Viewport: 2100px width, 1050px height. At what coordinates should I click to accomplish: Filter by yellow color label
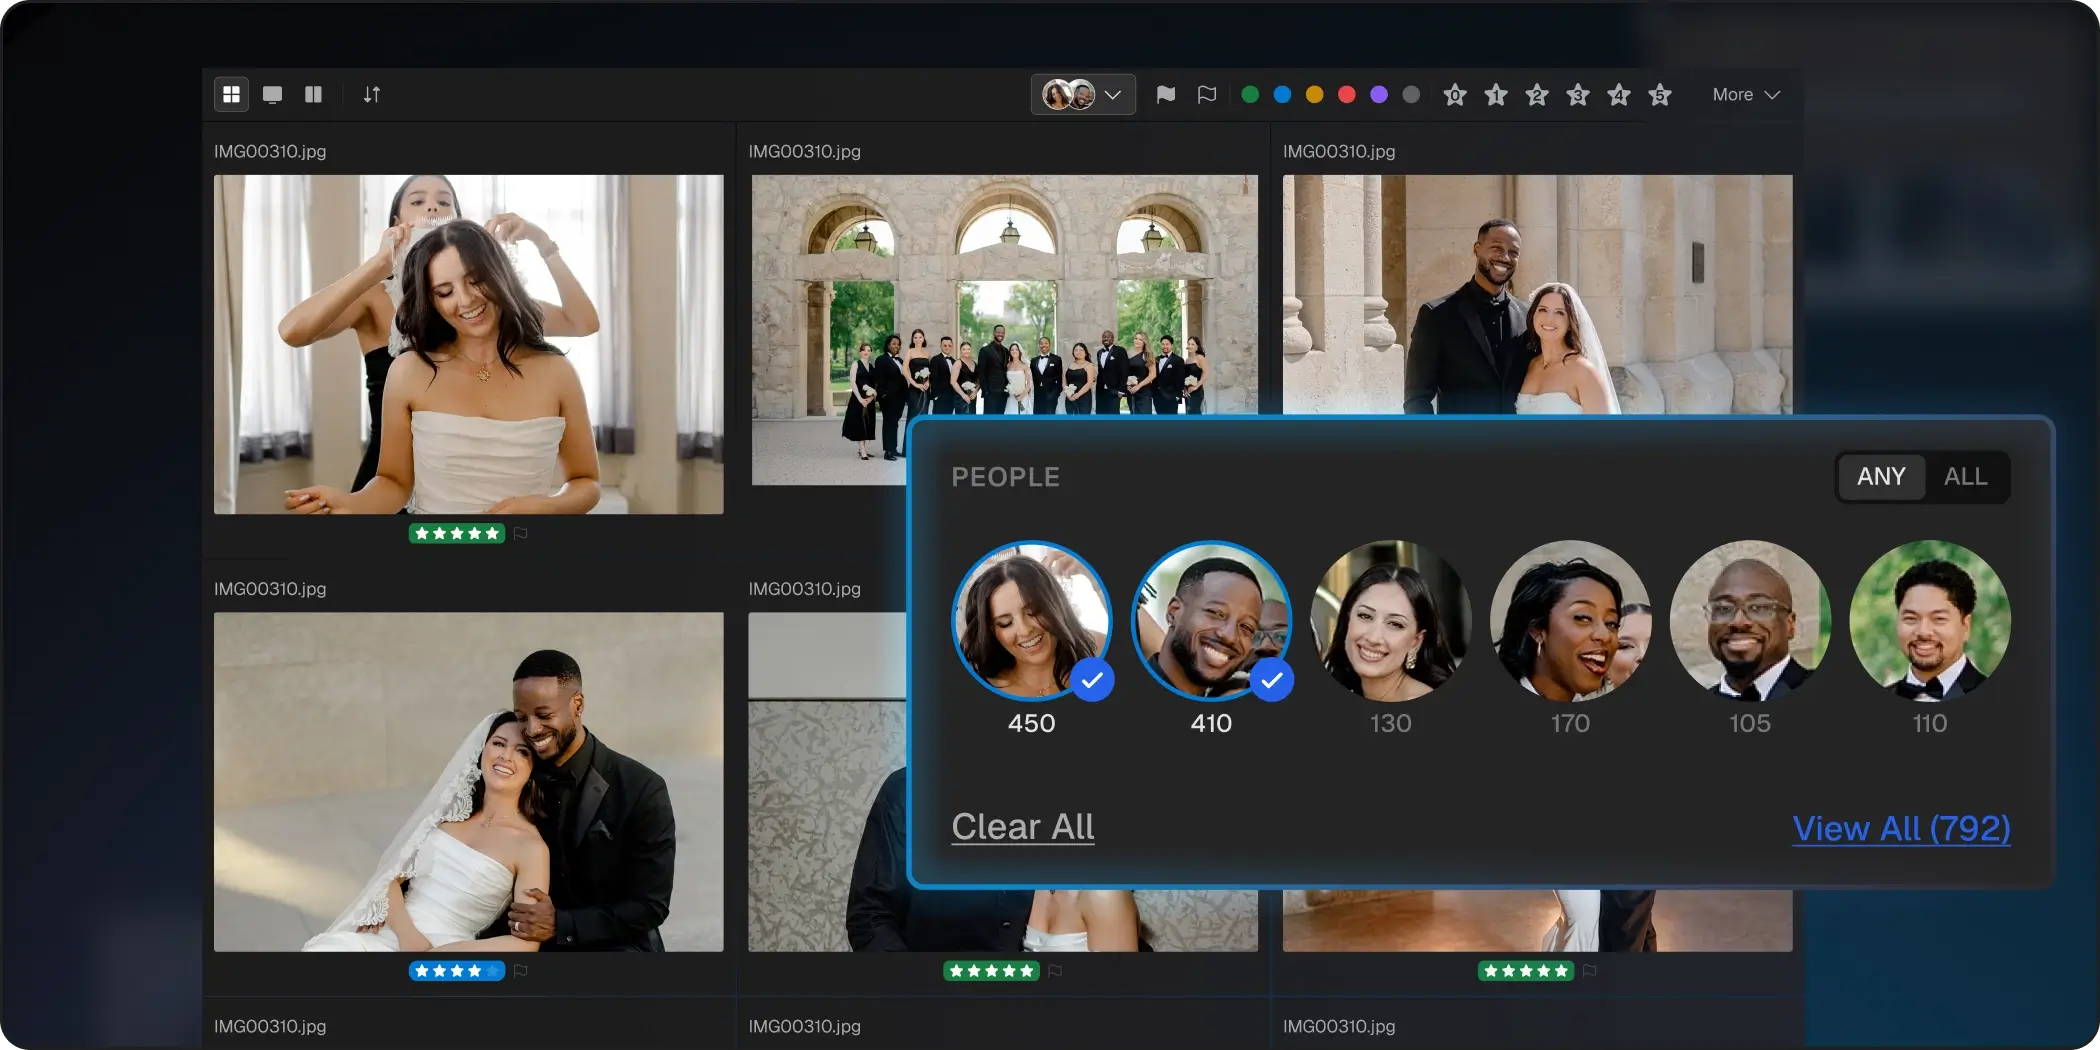click(x=1315, y=94)
